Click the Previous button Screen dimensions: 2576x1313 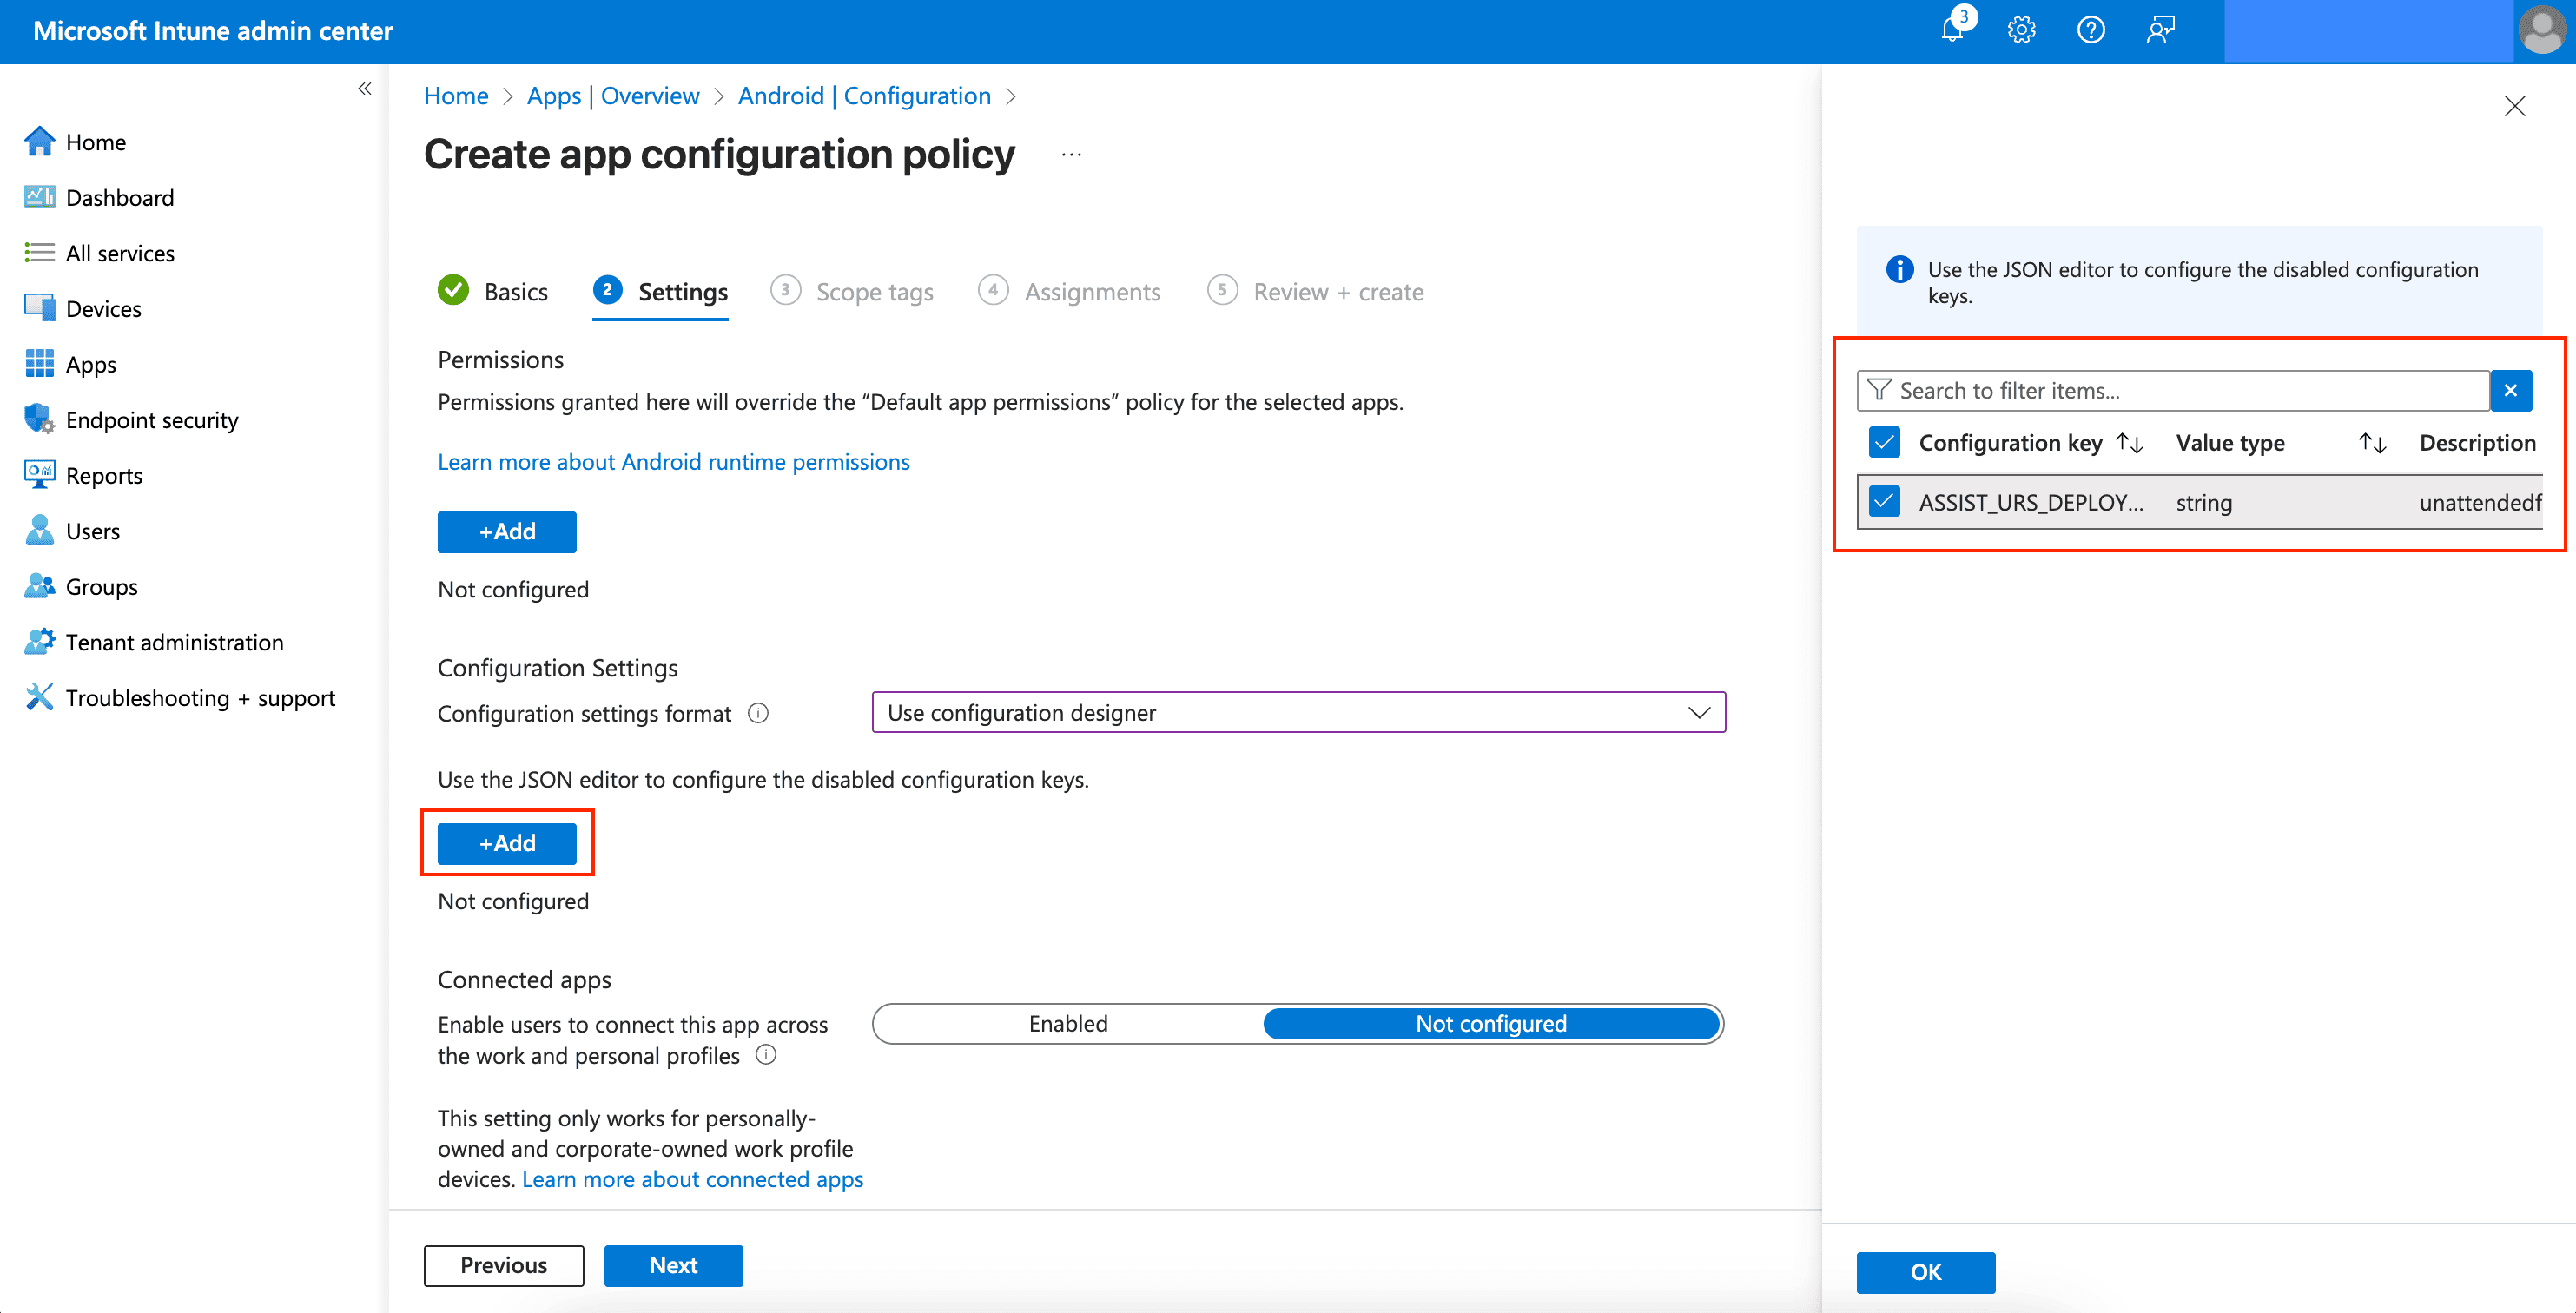[504, 1266]
